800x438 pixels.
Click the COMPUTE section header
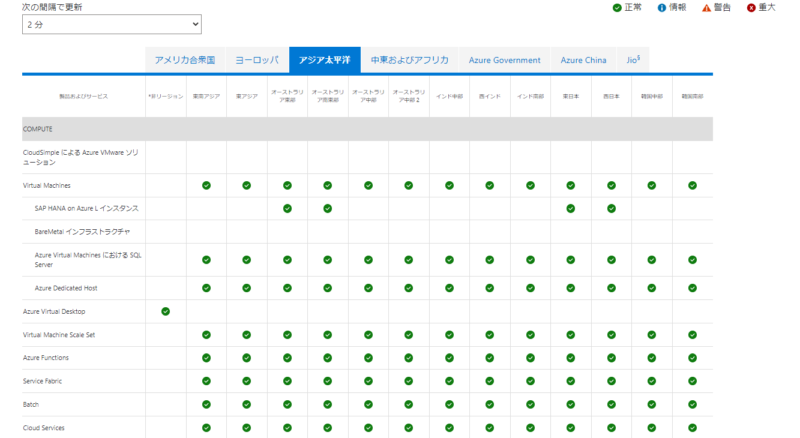point(367,129)
